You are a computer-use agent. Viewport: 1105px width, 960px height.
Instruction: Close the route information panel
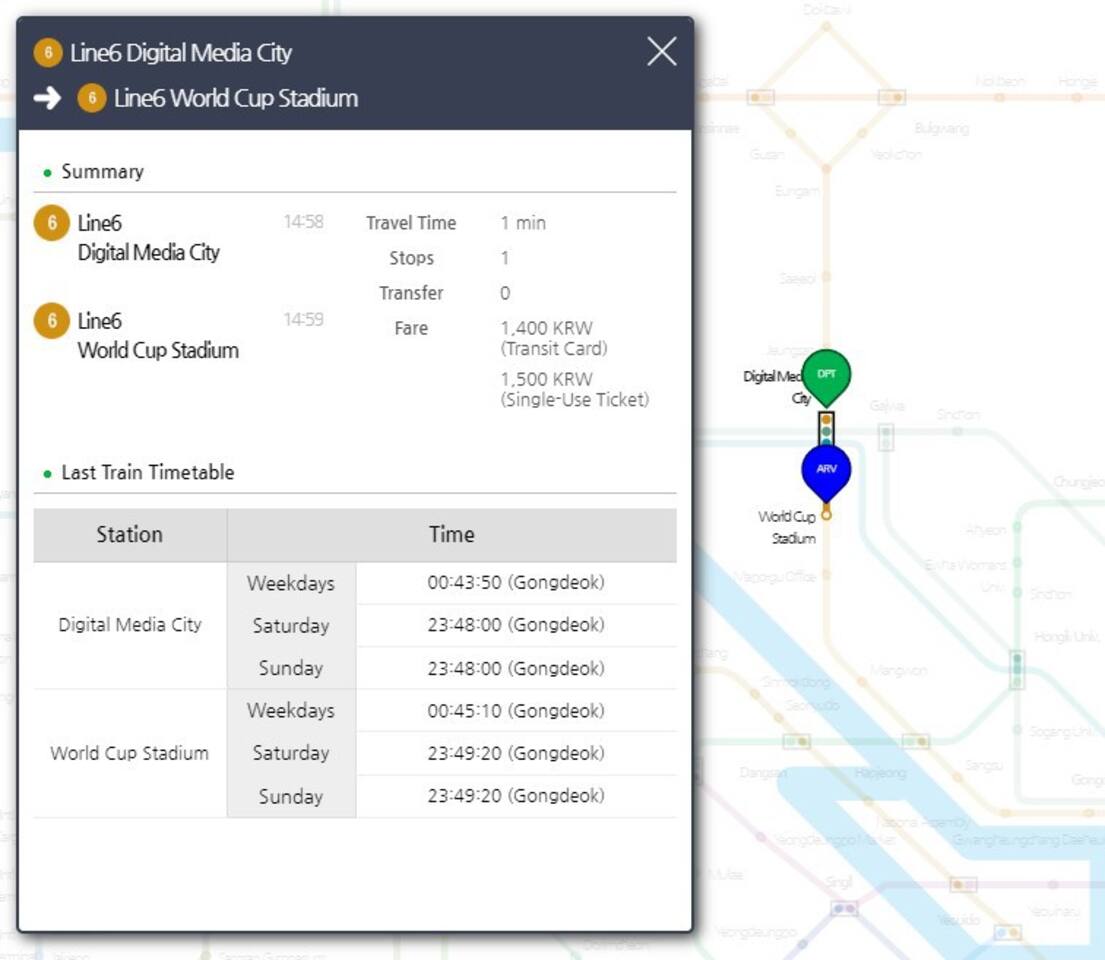(x=661, y=52)
